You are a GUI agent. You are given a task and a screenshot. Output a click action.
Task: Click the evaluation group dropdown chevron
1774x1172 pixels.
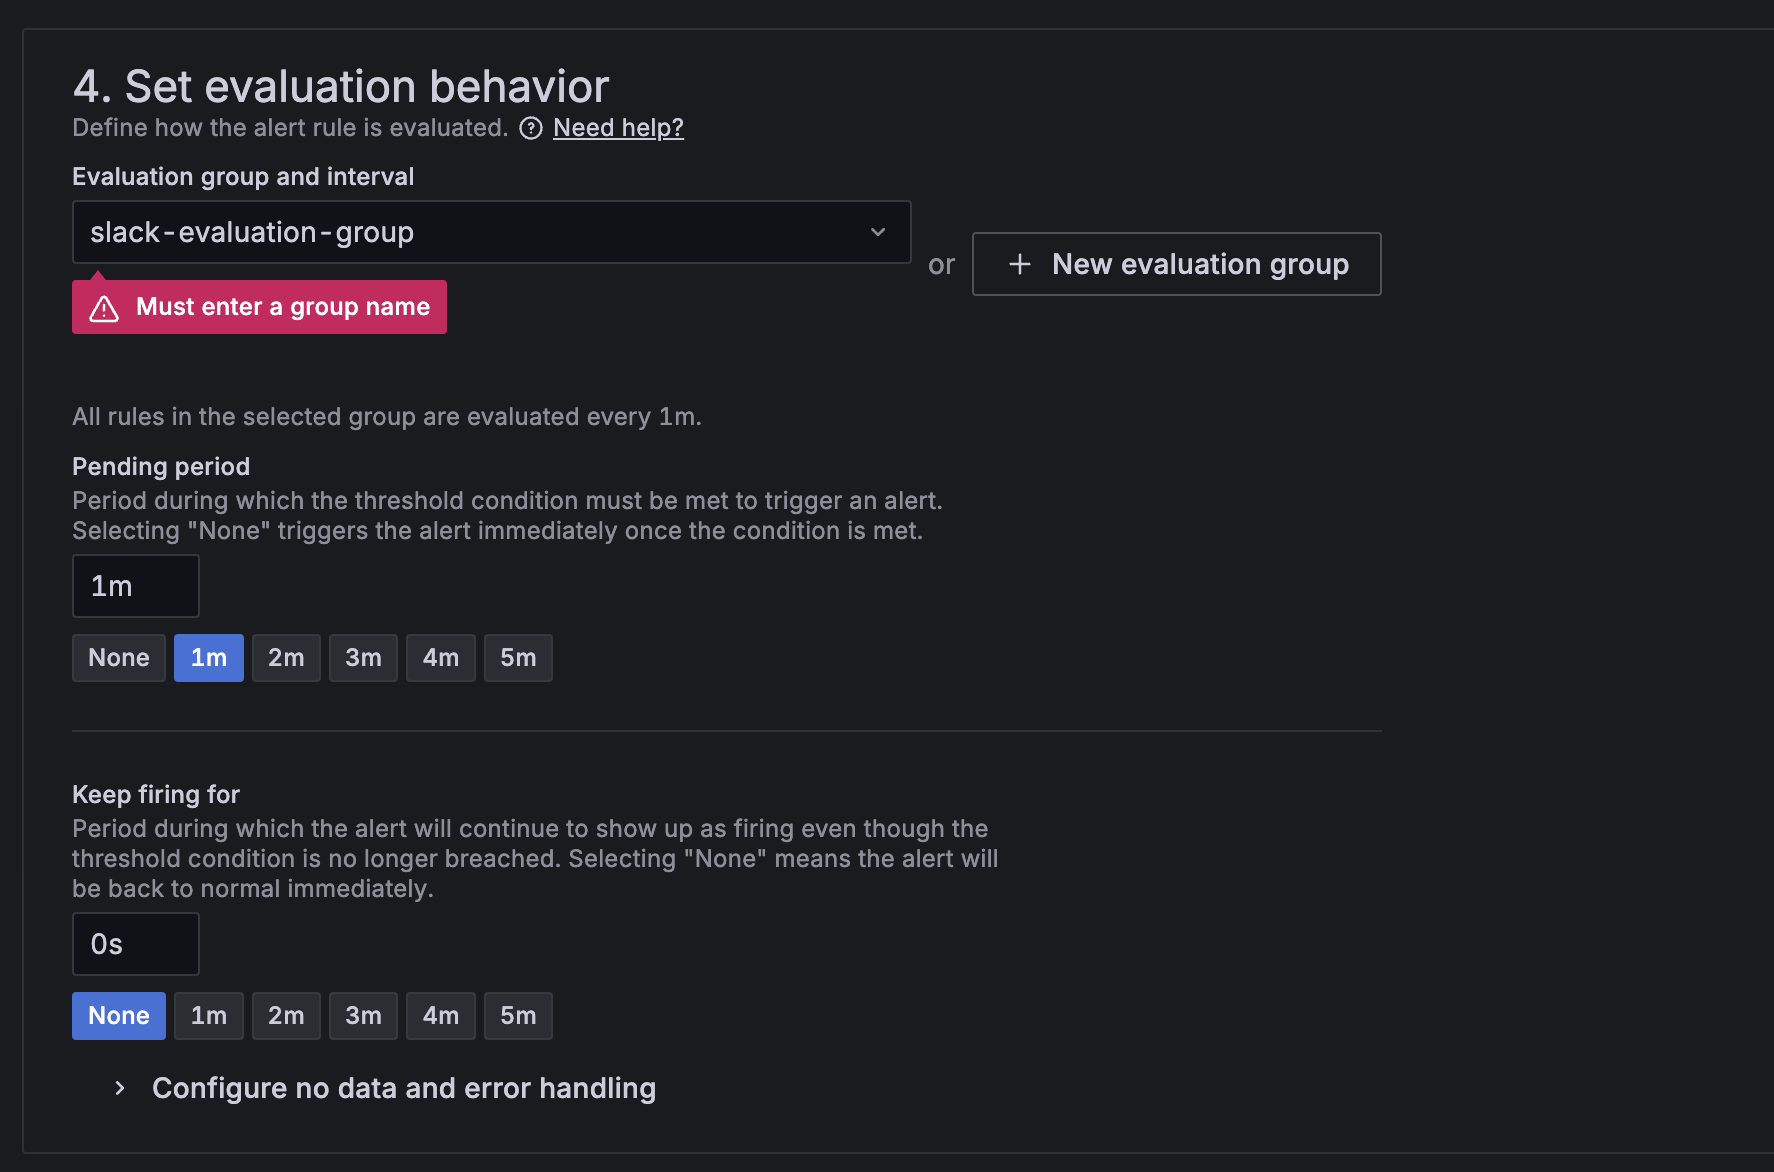pyautogui.click(x=878, y=232)
